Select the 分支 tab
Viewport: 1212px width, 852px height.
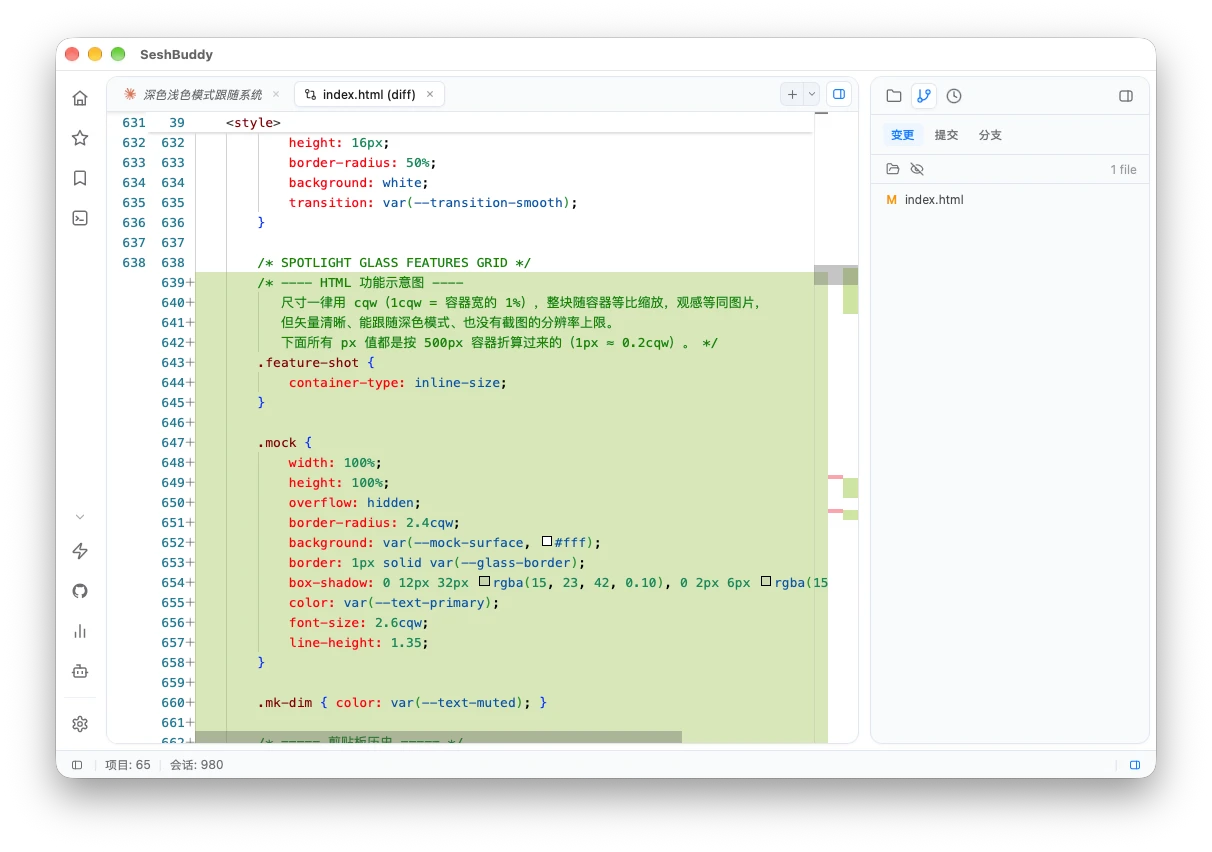click(990, 135)
